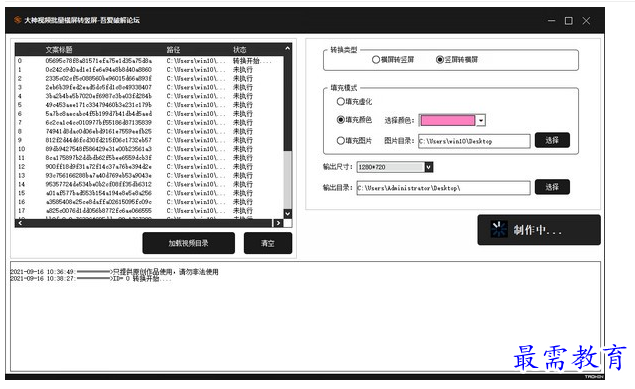Click the pink color swatch
The height and width of the screenshot is (389, 635).
[447, 120]
